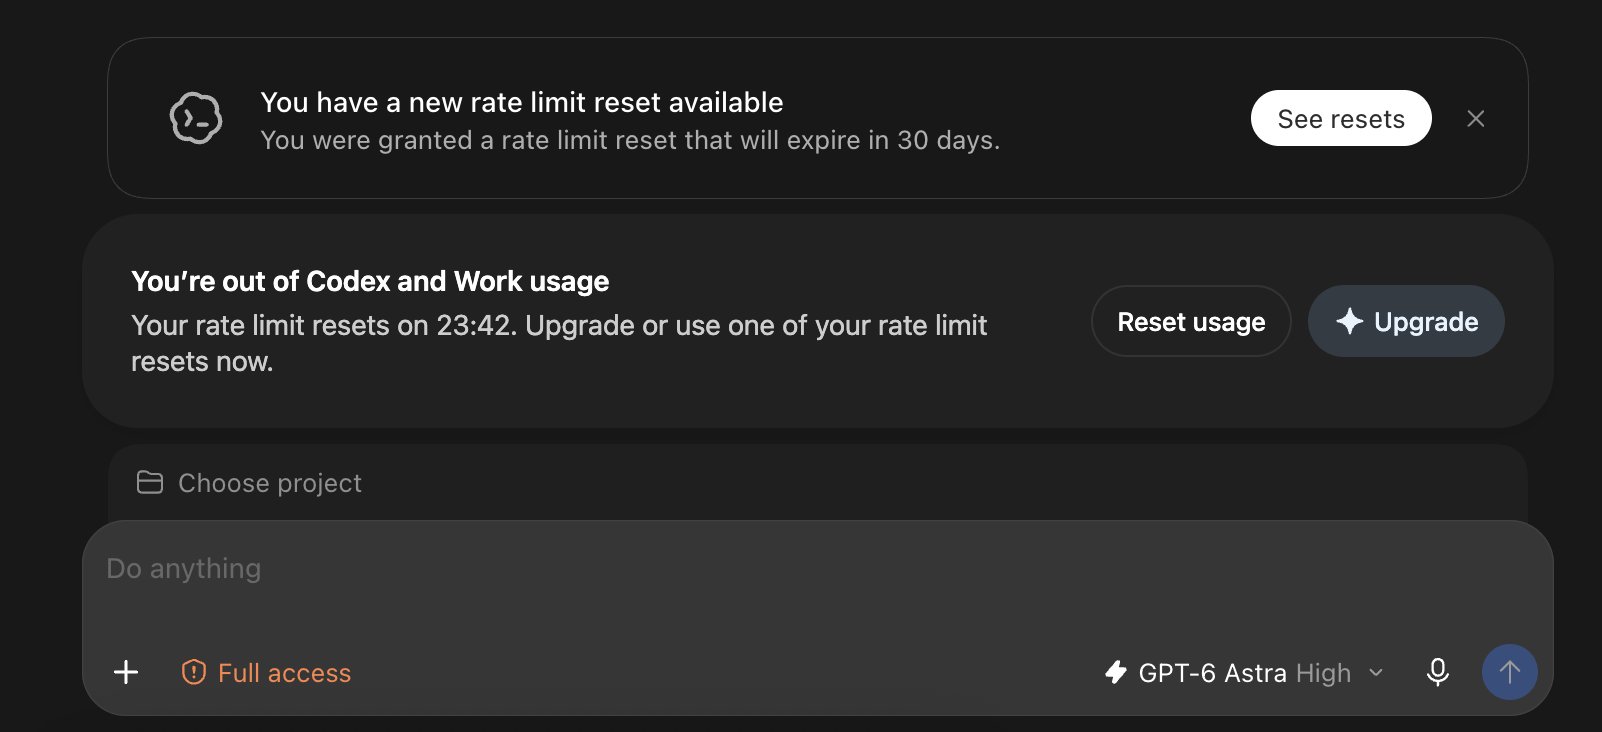
Task: Click the folder icon beside Choose project
Action: click(x=150, y=483)
